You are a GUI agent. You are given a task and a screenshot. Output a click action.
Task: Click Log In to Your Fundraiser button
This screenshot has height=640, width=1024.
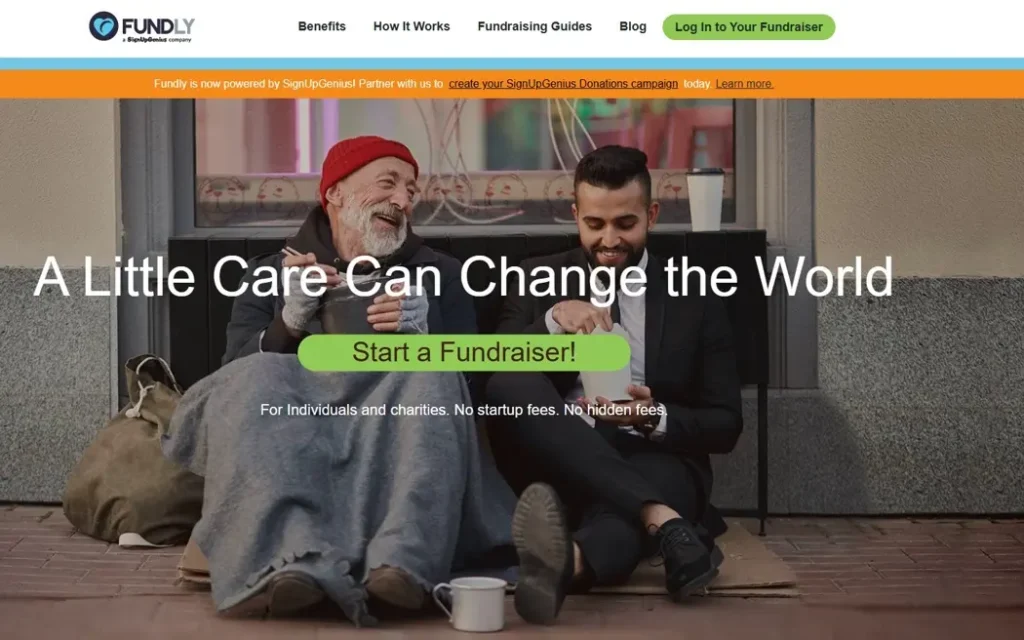[x=748, y=27]
